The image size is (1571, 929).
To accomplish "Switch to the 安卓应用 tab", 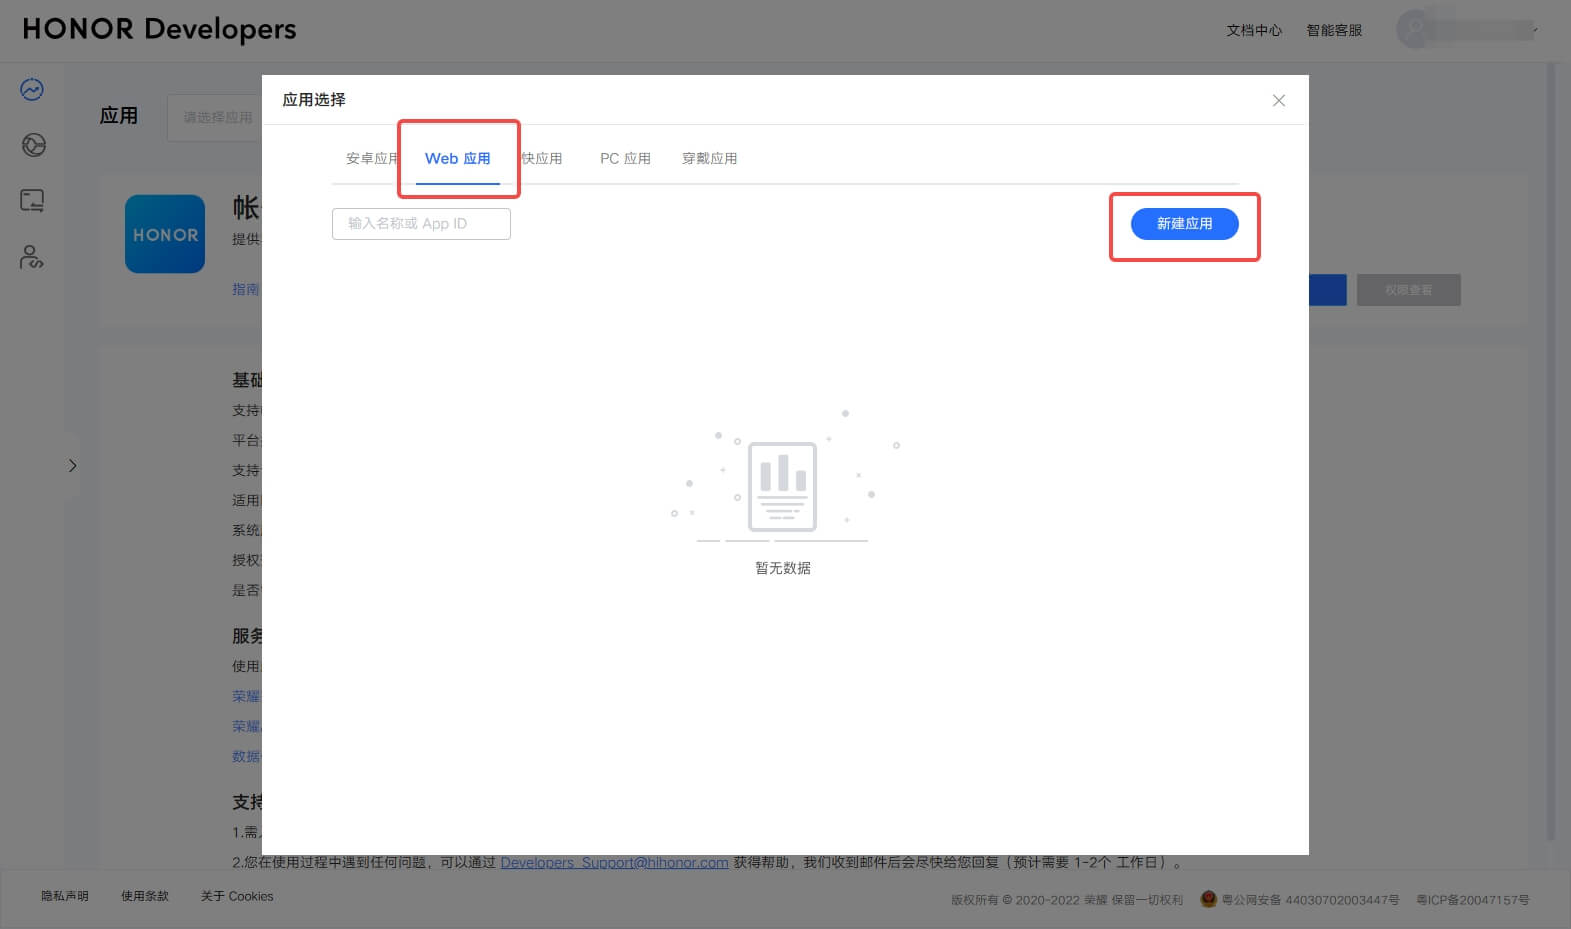I will 370,159.
